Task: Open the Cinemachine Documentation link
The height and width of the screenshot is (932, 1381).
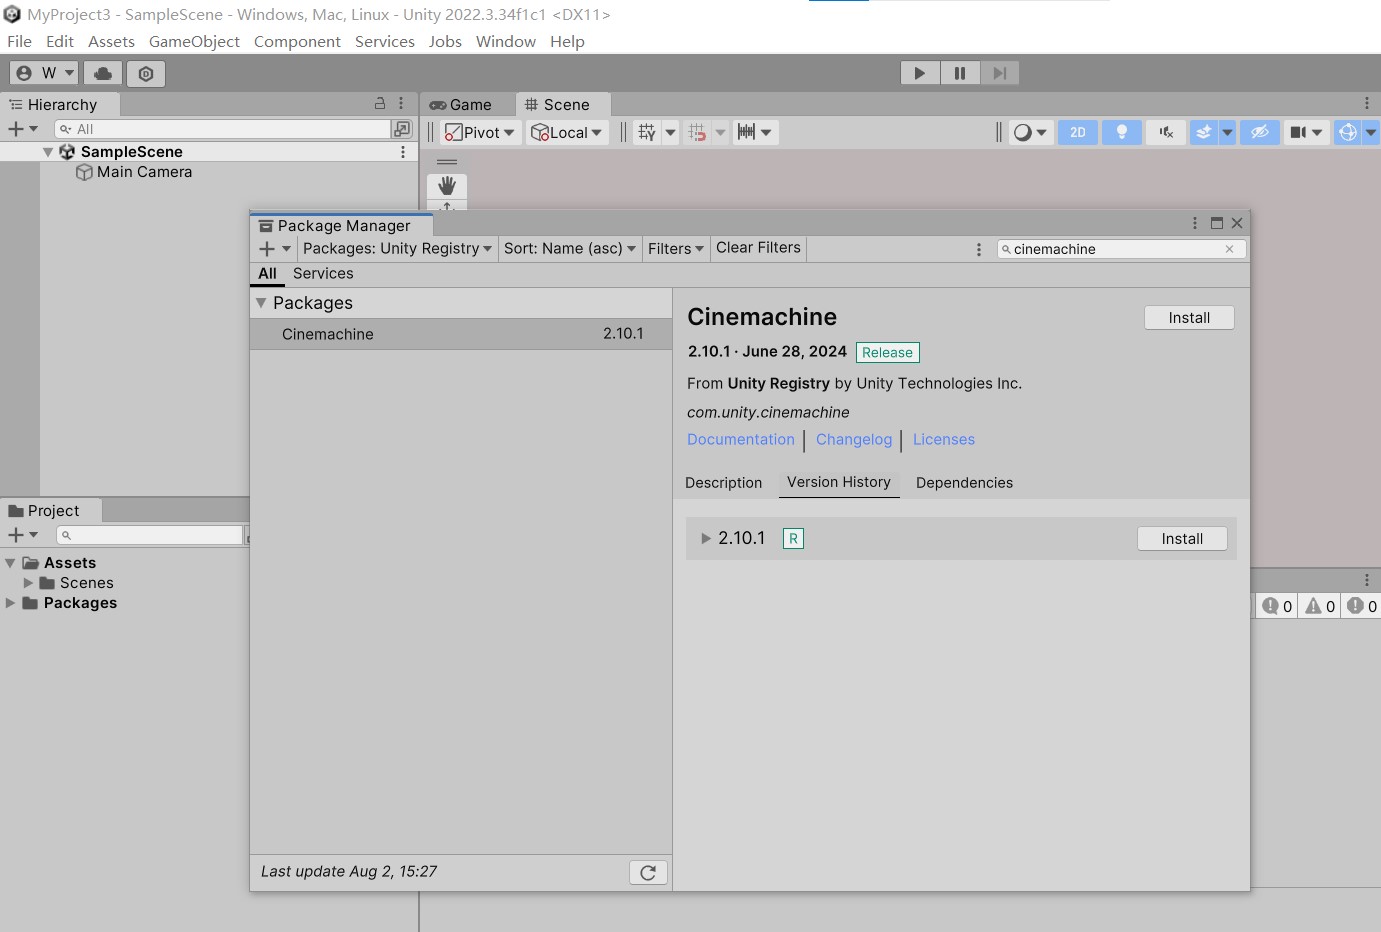Action: pyautogui.click(x=740, y=439)
